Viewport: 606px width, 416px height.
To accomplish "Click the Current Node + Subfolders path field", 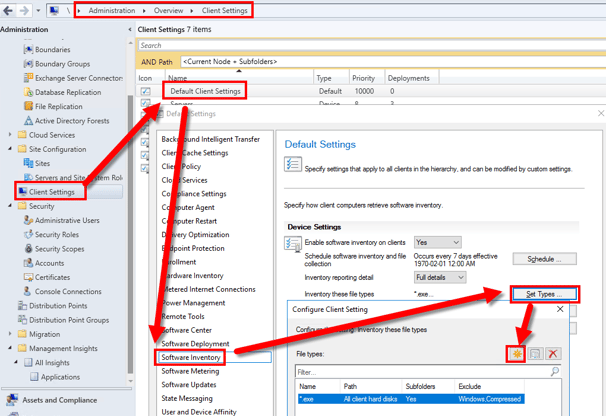I will (x=393, y=61).
